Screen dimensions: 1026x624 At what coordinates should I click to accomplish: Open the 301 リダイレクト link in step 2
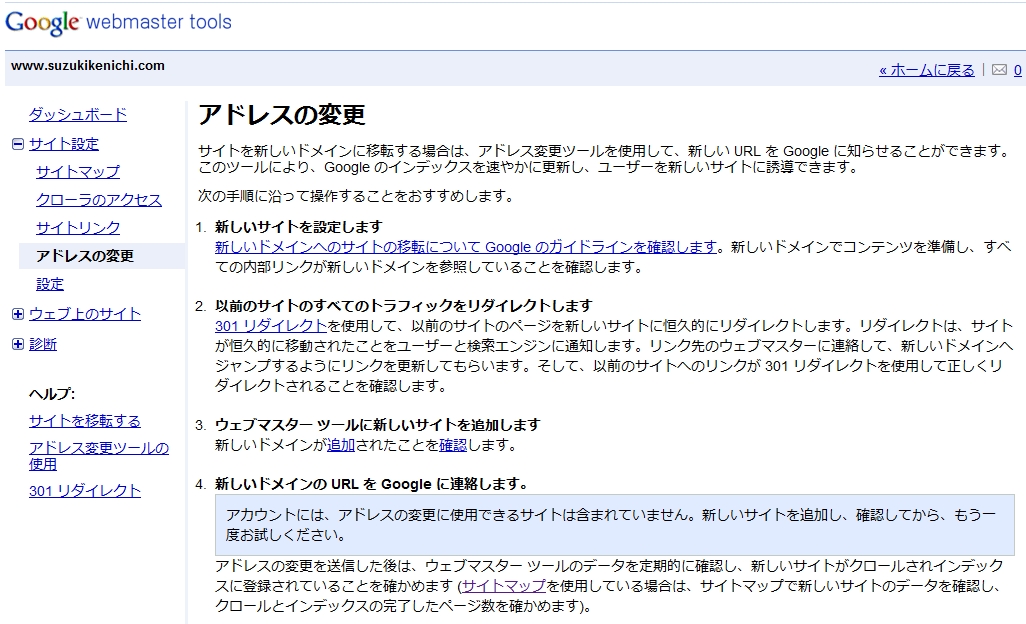point(271,326)
